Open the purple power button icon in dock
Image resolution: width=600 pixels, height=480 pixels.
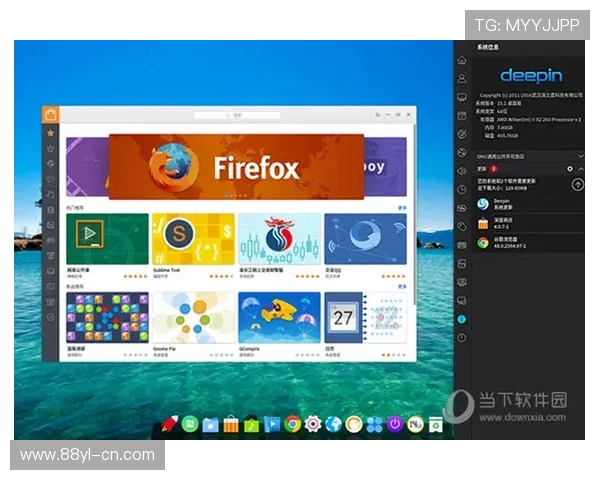coord(395,424)
